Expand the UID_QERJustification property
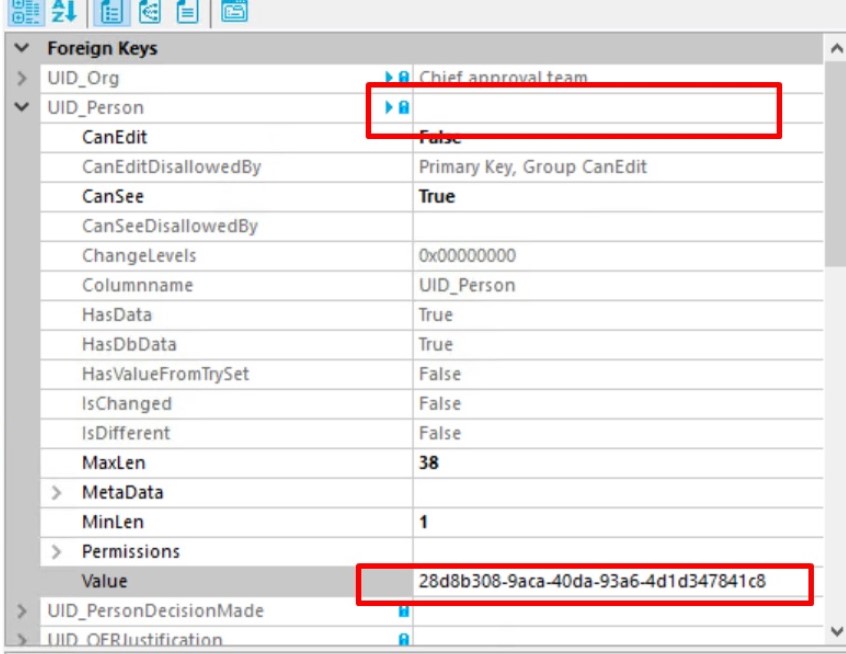 tap(22, 640)
